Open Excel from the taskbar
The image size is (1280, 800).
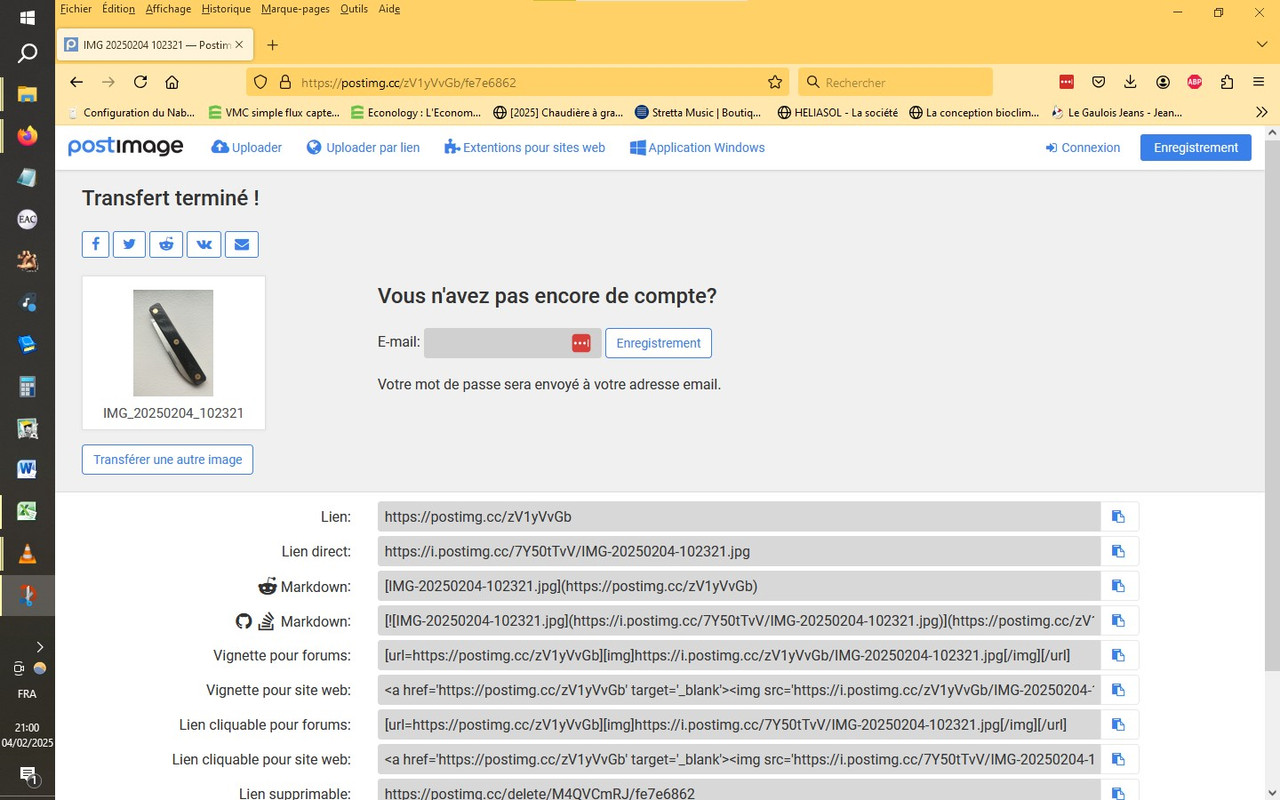[x=27, y=511]
